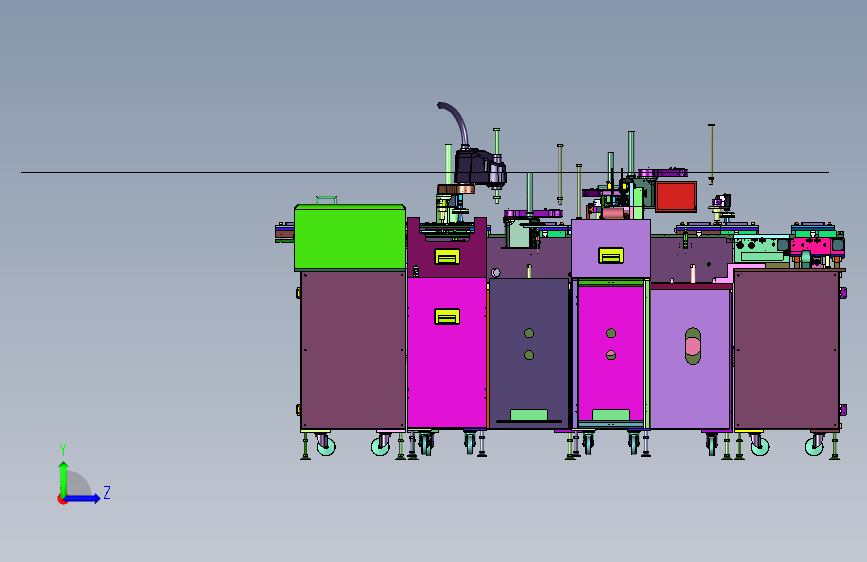The width and height of the screenshot is (867, 562).
Task: Select the yellow handle on the lower magenta door
Action: point(447,316)
